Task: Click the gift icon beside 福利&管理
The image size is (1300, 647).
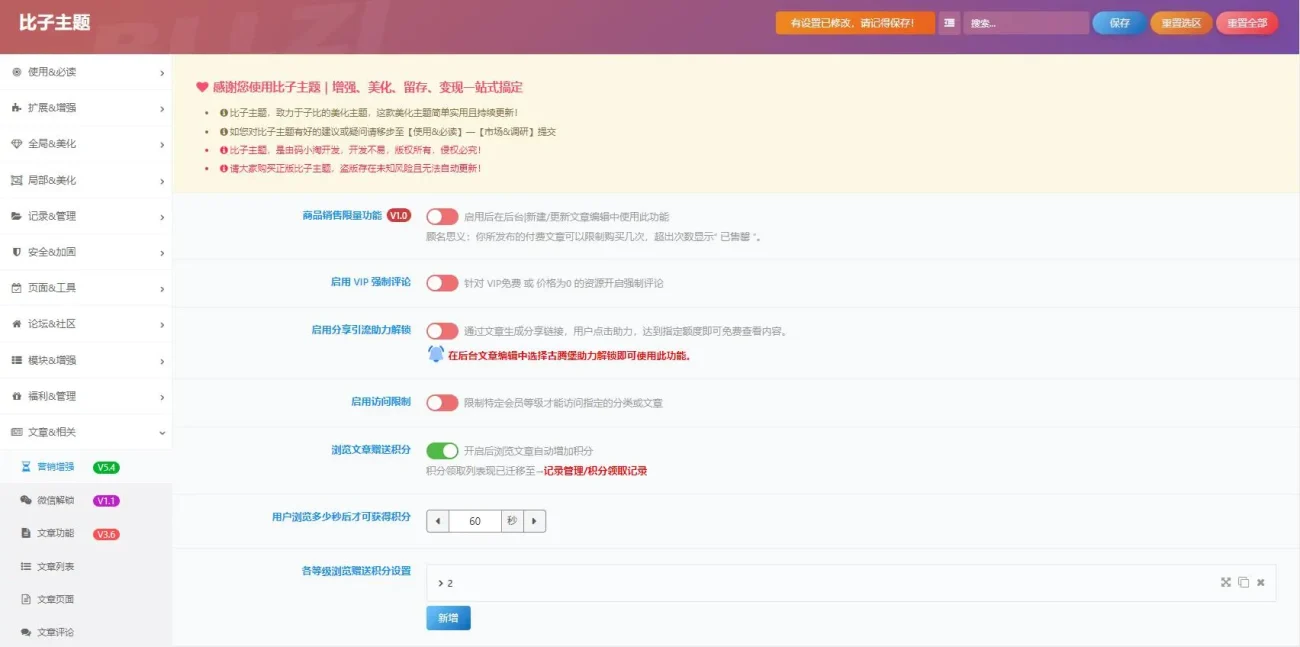Action: click(16, 396)
